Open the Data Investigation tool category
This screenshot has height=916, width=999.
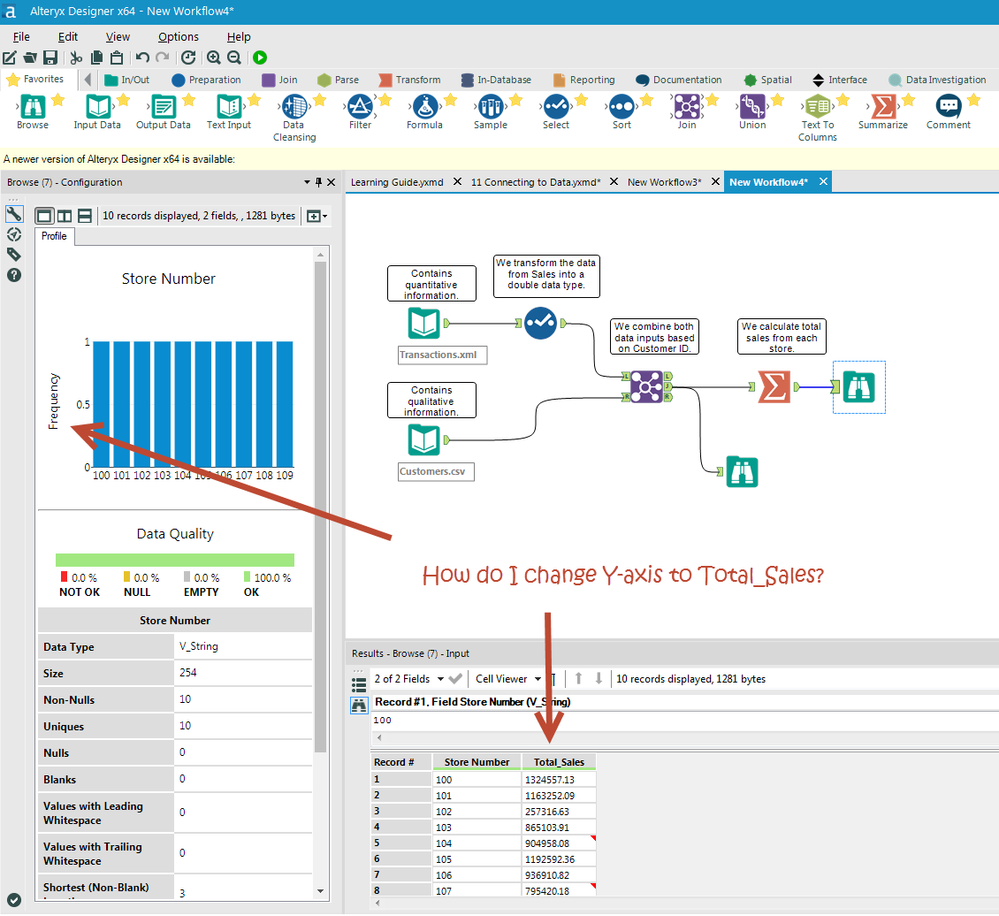click(937, 80)
